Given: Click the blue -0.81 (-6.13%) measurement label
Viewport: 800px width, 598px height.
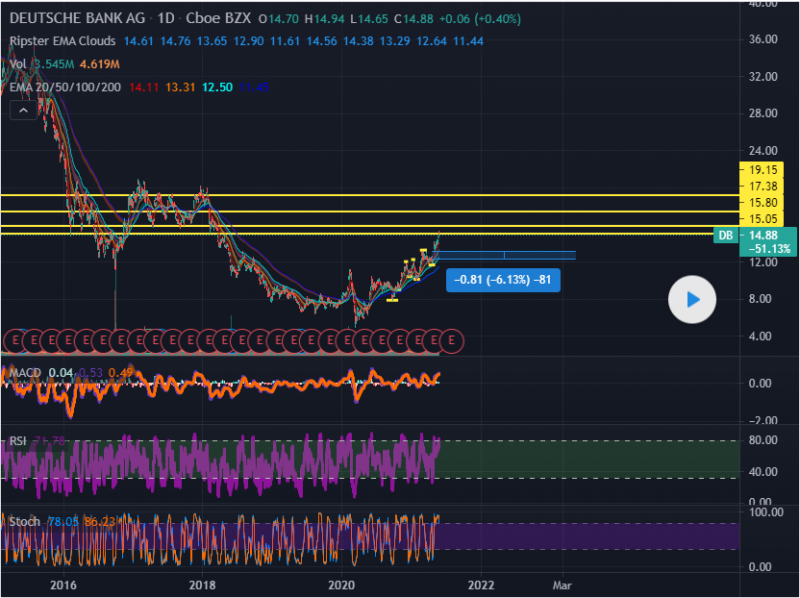Looking at the screenshot, I should [x=503, y=280].
